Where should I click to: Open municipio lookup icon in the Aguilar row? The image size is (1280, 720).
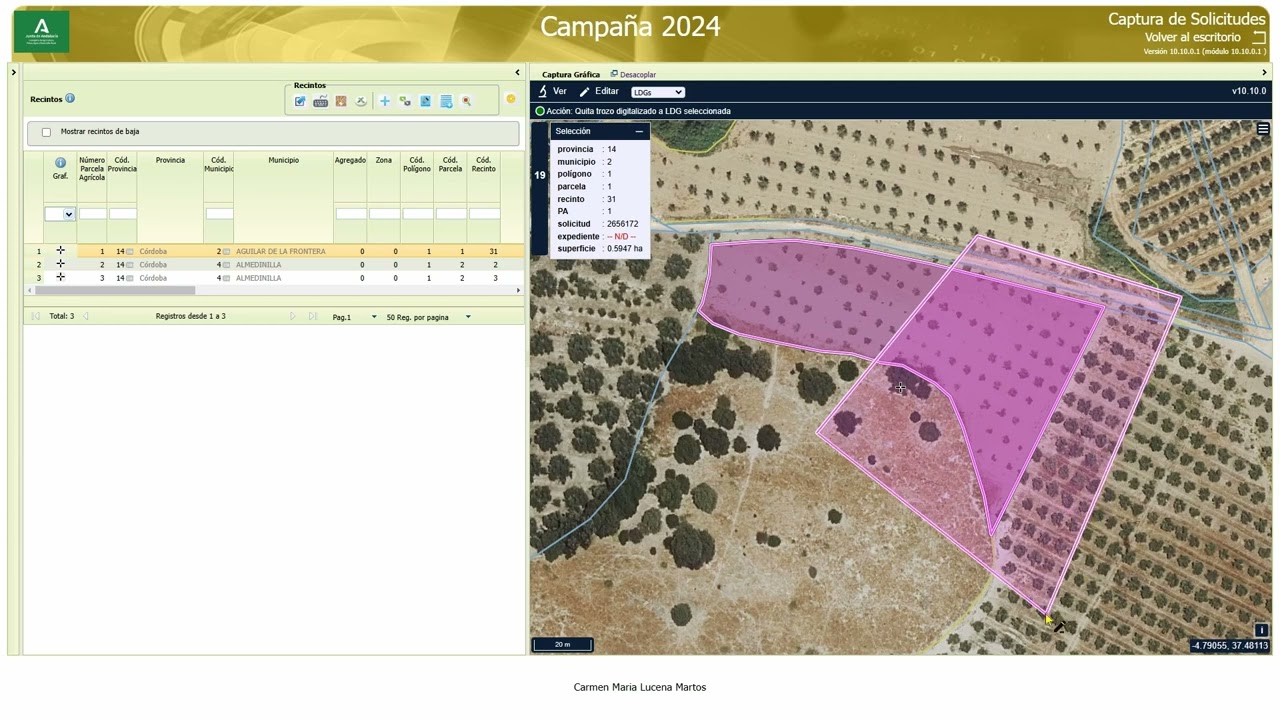[x=227, y=252]
